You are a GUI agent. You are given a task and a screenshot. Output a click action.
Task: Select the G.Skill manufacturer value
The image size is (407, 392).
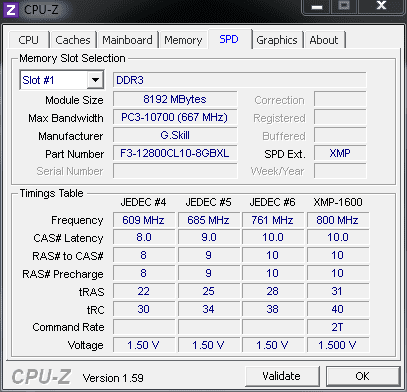point(175,135)
